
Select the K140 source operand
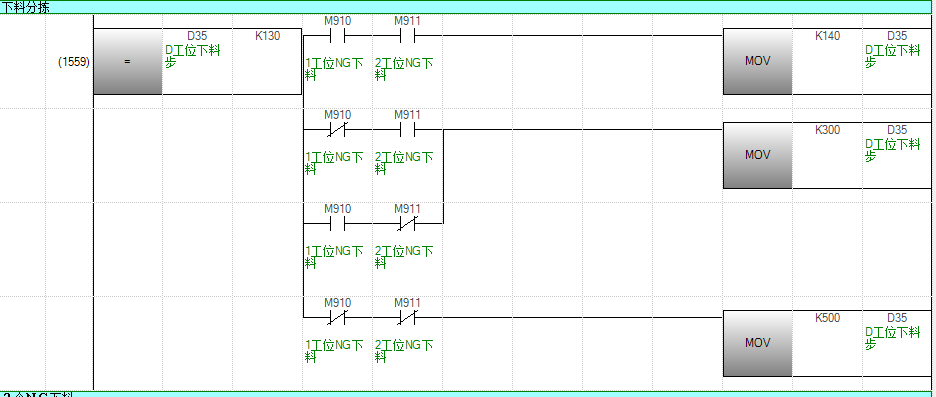[x=827, y=36]
